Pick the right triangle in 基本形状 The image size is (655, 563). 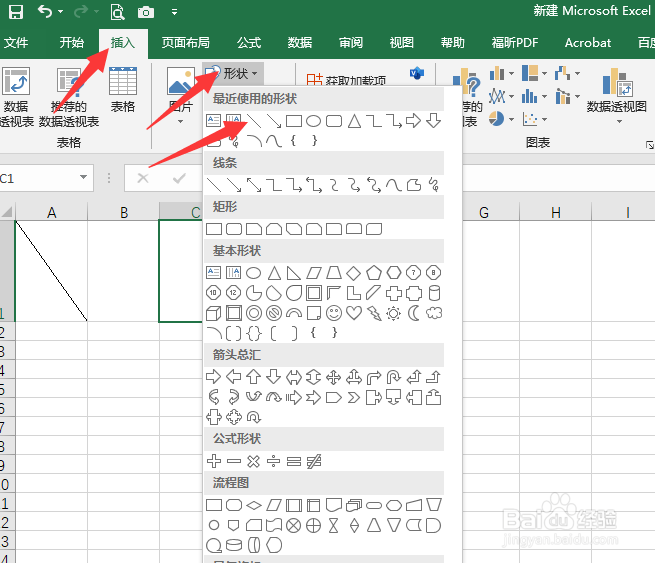[x=294, y=273]
